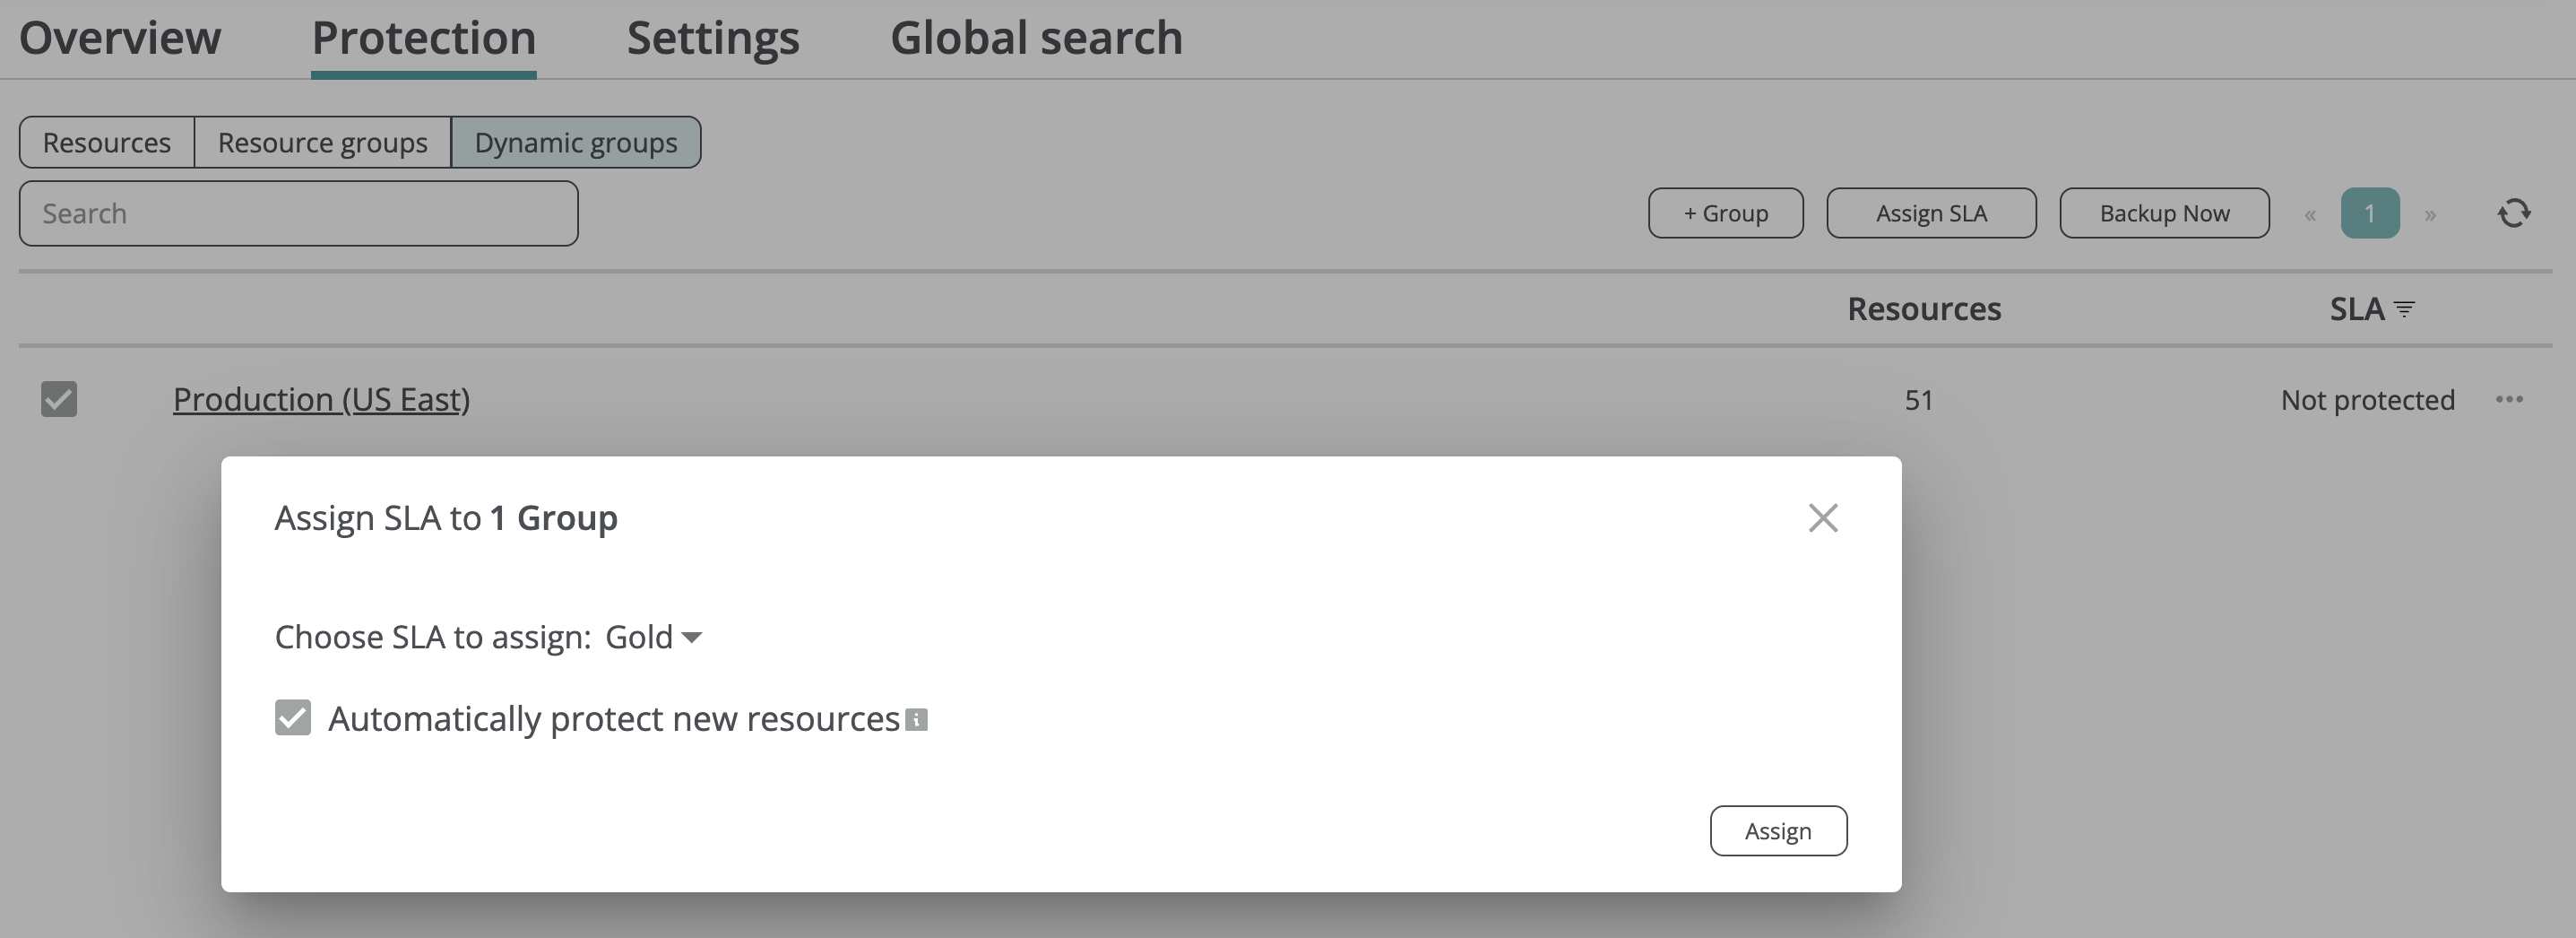
Task: Click the info icon beside auto-protect option
Action: click(916, 720)
